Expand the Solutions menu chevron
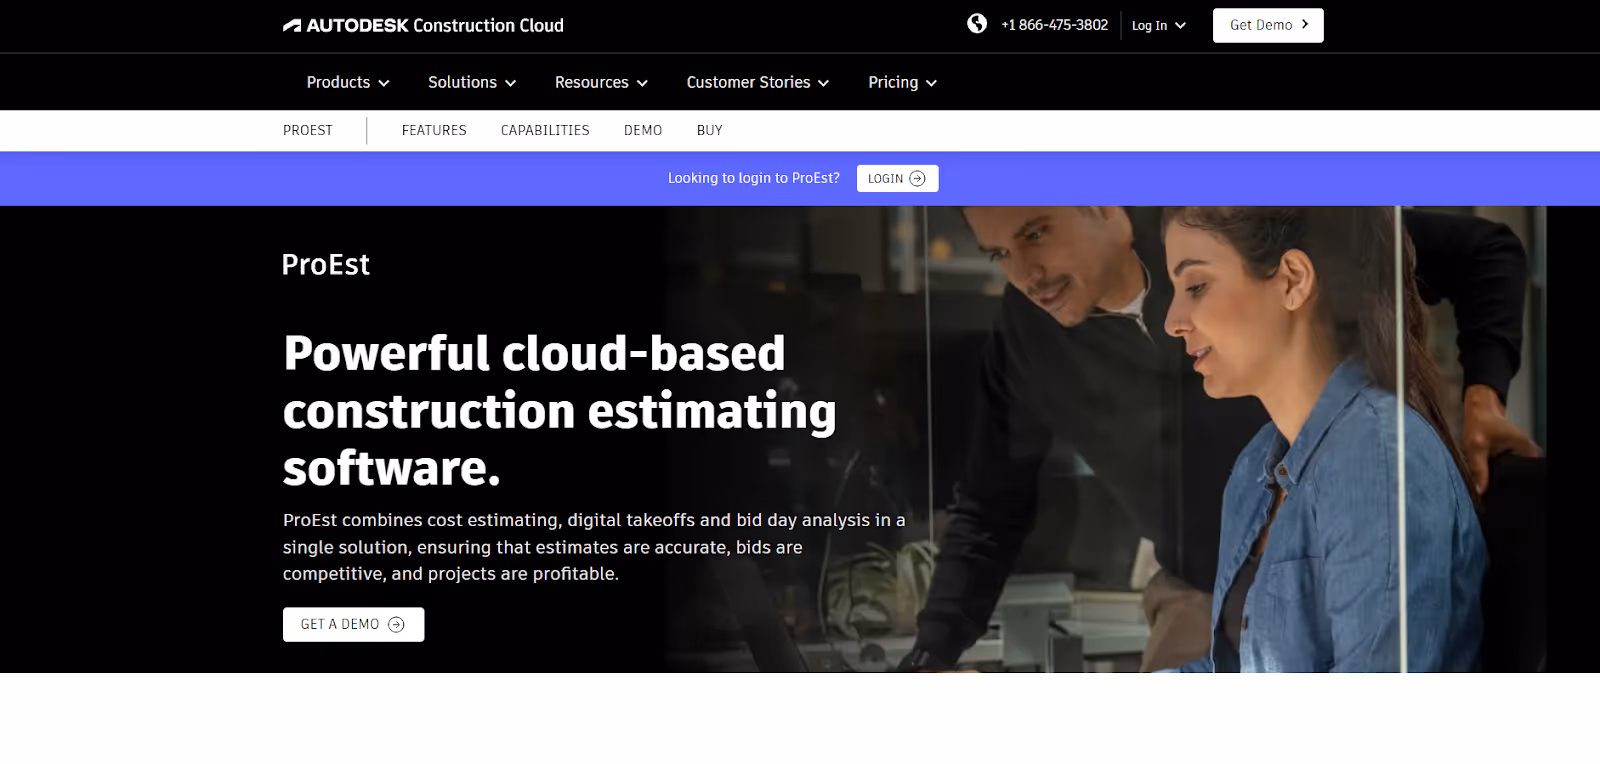 (x=510, y=83)
